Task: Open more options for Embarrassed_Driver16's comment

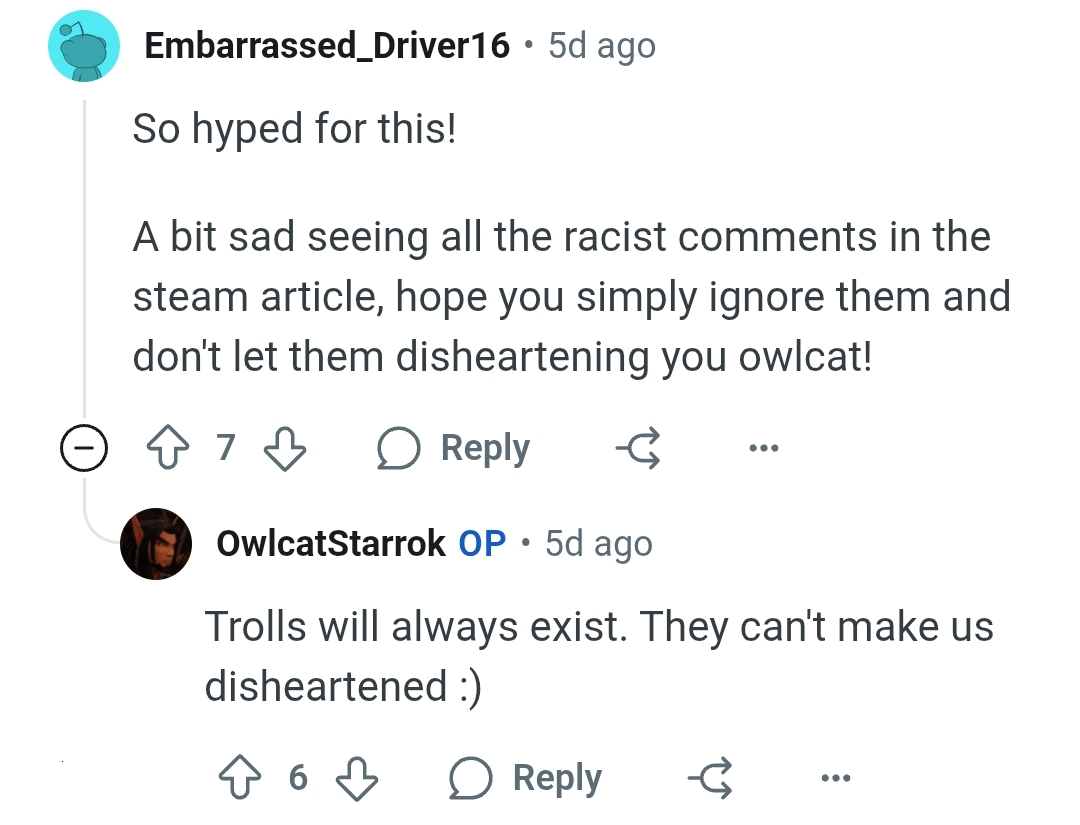Action: (763, 449)
